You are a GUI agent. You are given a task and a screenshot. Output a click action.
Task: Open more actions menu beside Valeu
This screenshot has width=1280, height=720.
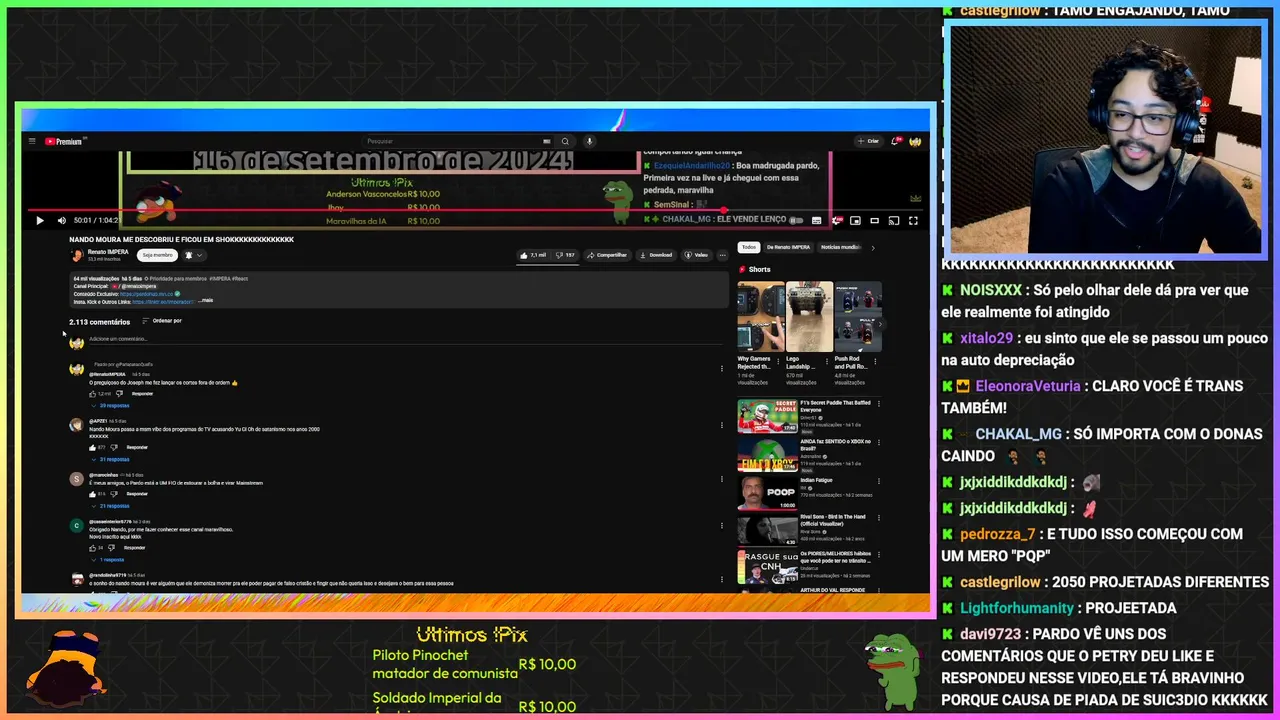(x=722, y=255)
